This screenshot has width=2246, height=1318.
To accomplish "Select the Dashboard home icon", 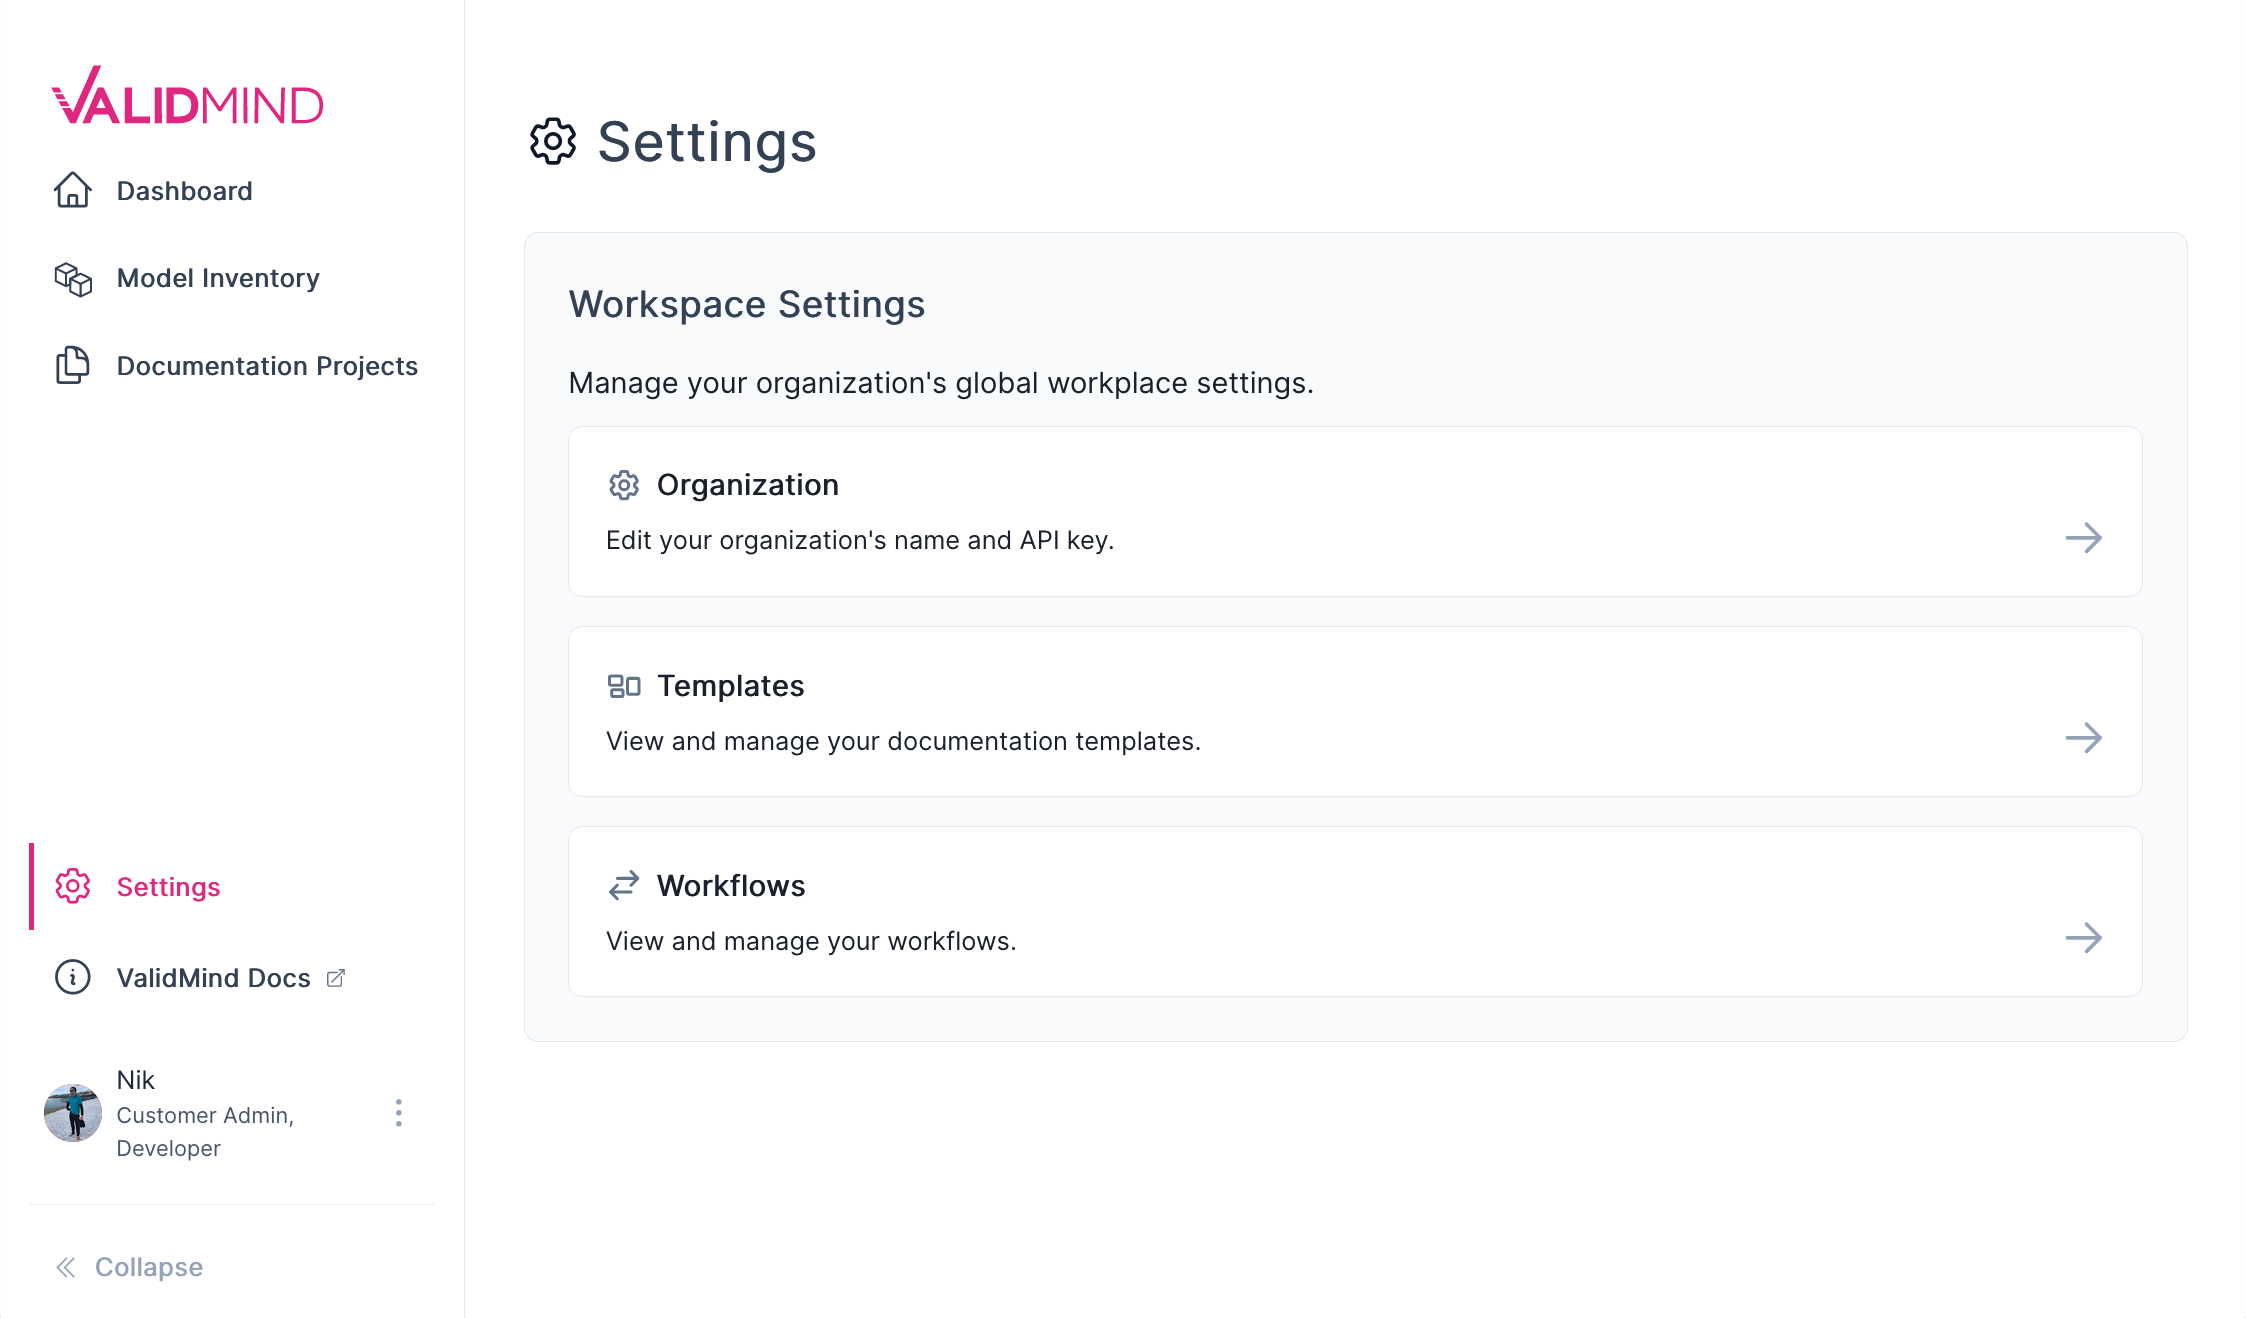I will point(72,190).
